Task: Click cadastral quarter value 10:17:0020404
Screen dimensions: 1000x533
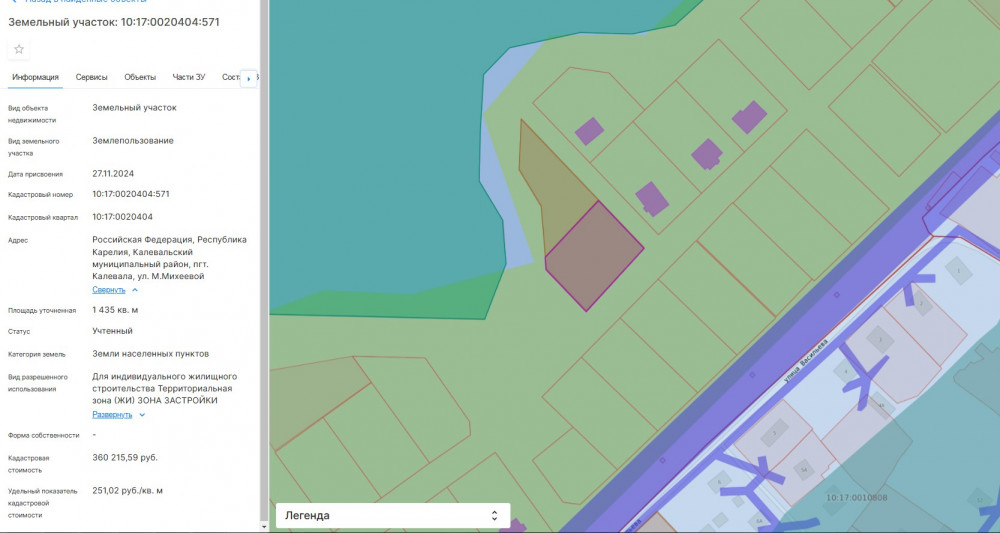Action: [122, 217]
